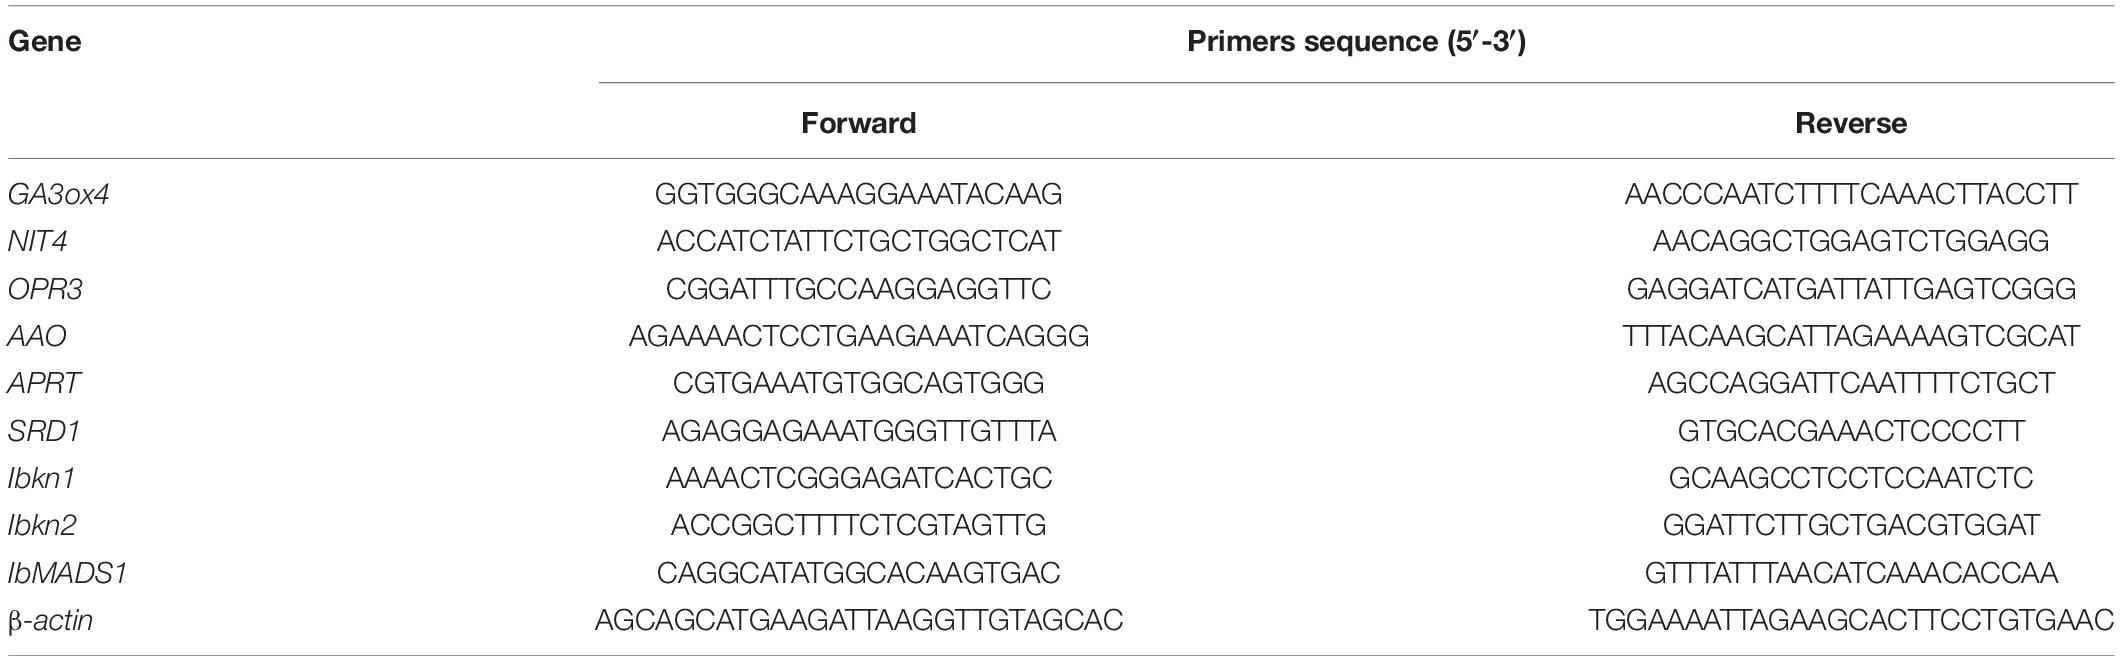2120x661 pixels.
Task: Click the NIT4 forward primer sequence
Action: tap(858, 241)
